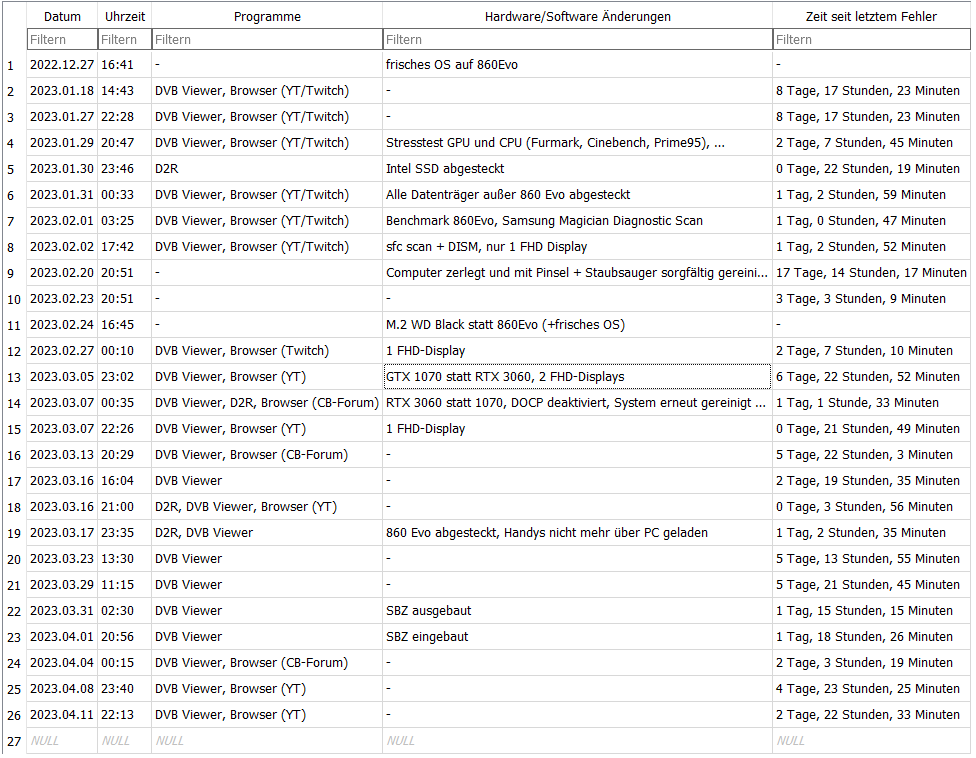Select row number 13 header
The width and height of the screenshot is (976, 758).
click(x=14, y=377)
